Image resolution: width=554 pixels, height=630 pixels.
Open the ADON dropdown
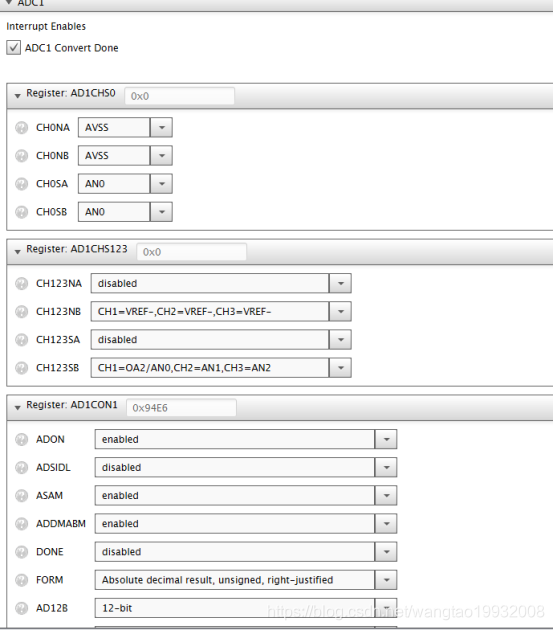246,439
